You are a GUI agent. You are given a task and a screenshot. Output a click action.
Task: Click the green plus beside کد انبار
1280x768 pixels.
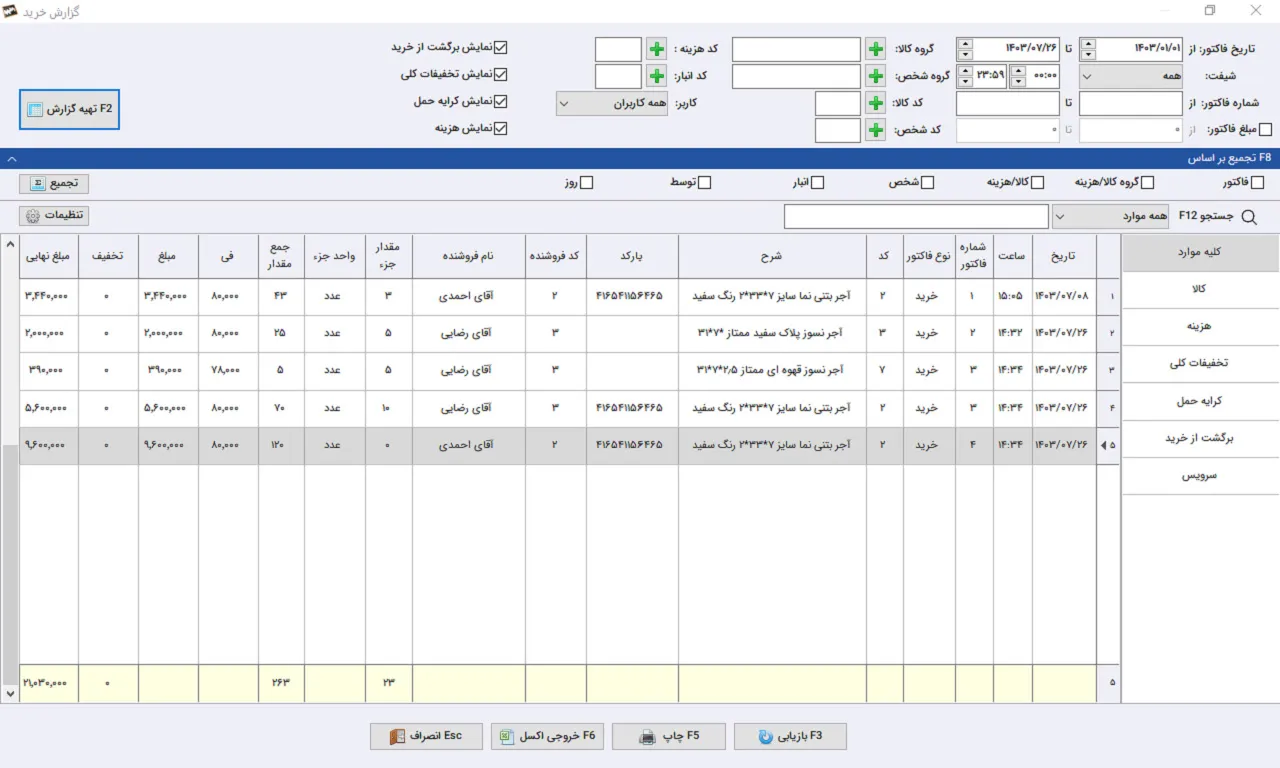(x=656, y=76)
